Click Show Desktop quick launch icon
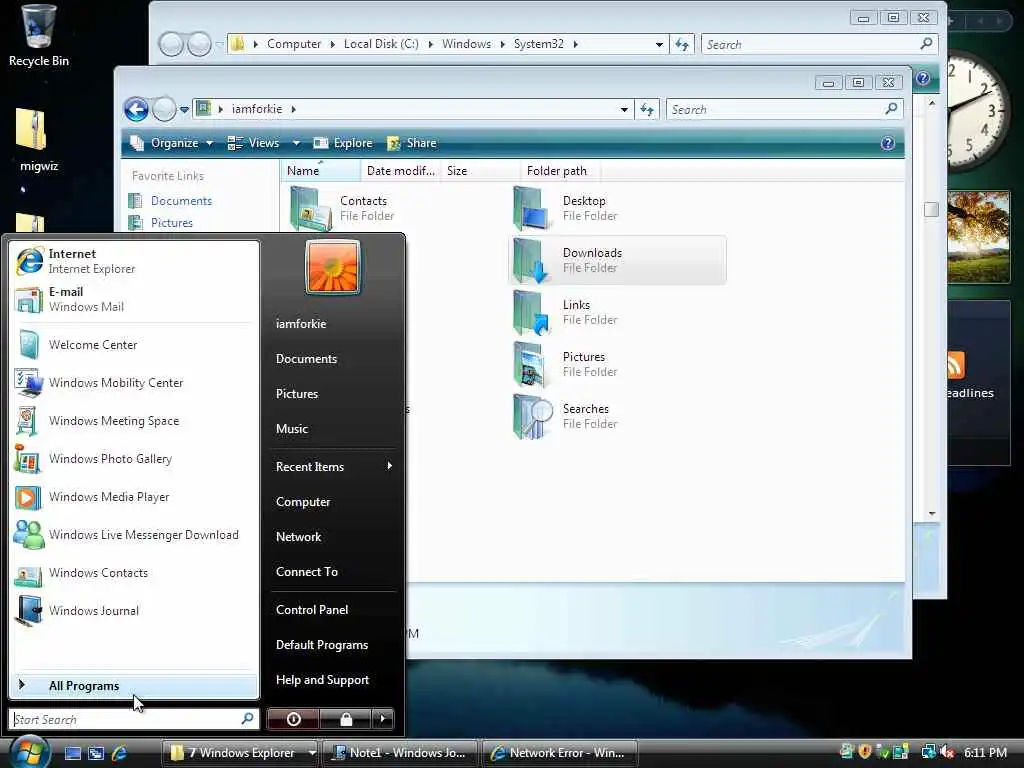This screenshot has width=1024, height=768. pyautogui.click(x=72, y=753)
